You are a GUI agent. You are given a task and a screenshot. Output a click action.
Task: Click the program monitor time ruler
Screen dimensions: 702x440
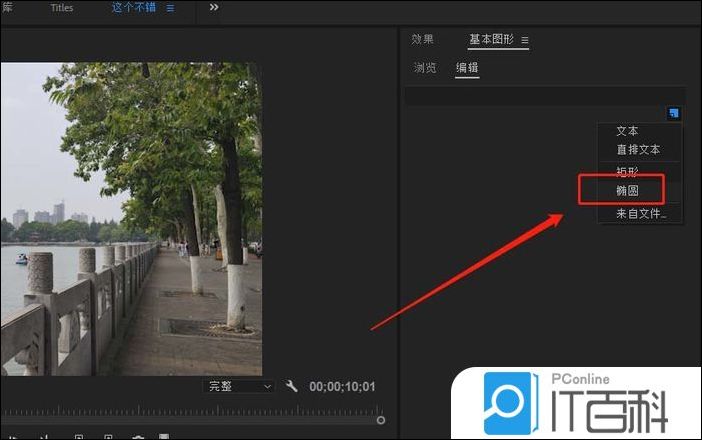192,410
